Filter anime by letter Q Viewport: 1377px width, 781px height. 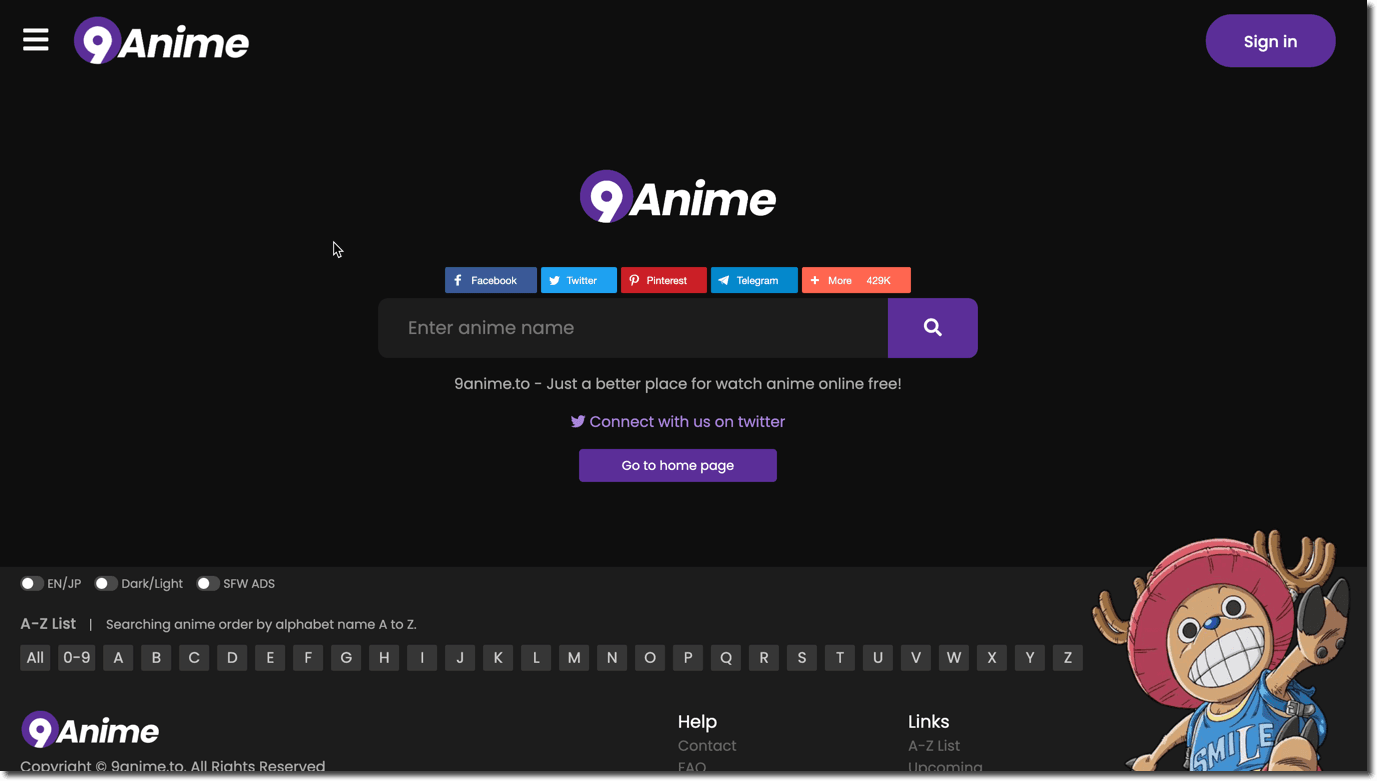[x=726, y=658]
